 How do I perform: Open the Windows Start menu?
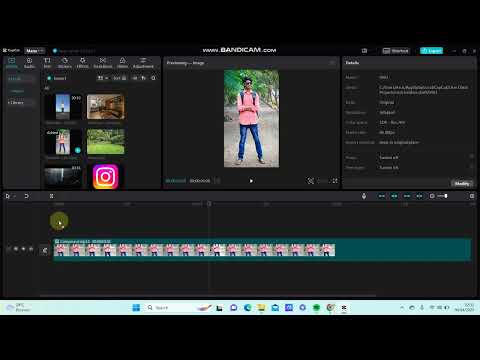click(136, 307)
